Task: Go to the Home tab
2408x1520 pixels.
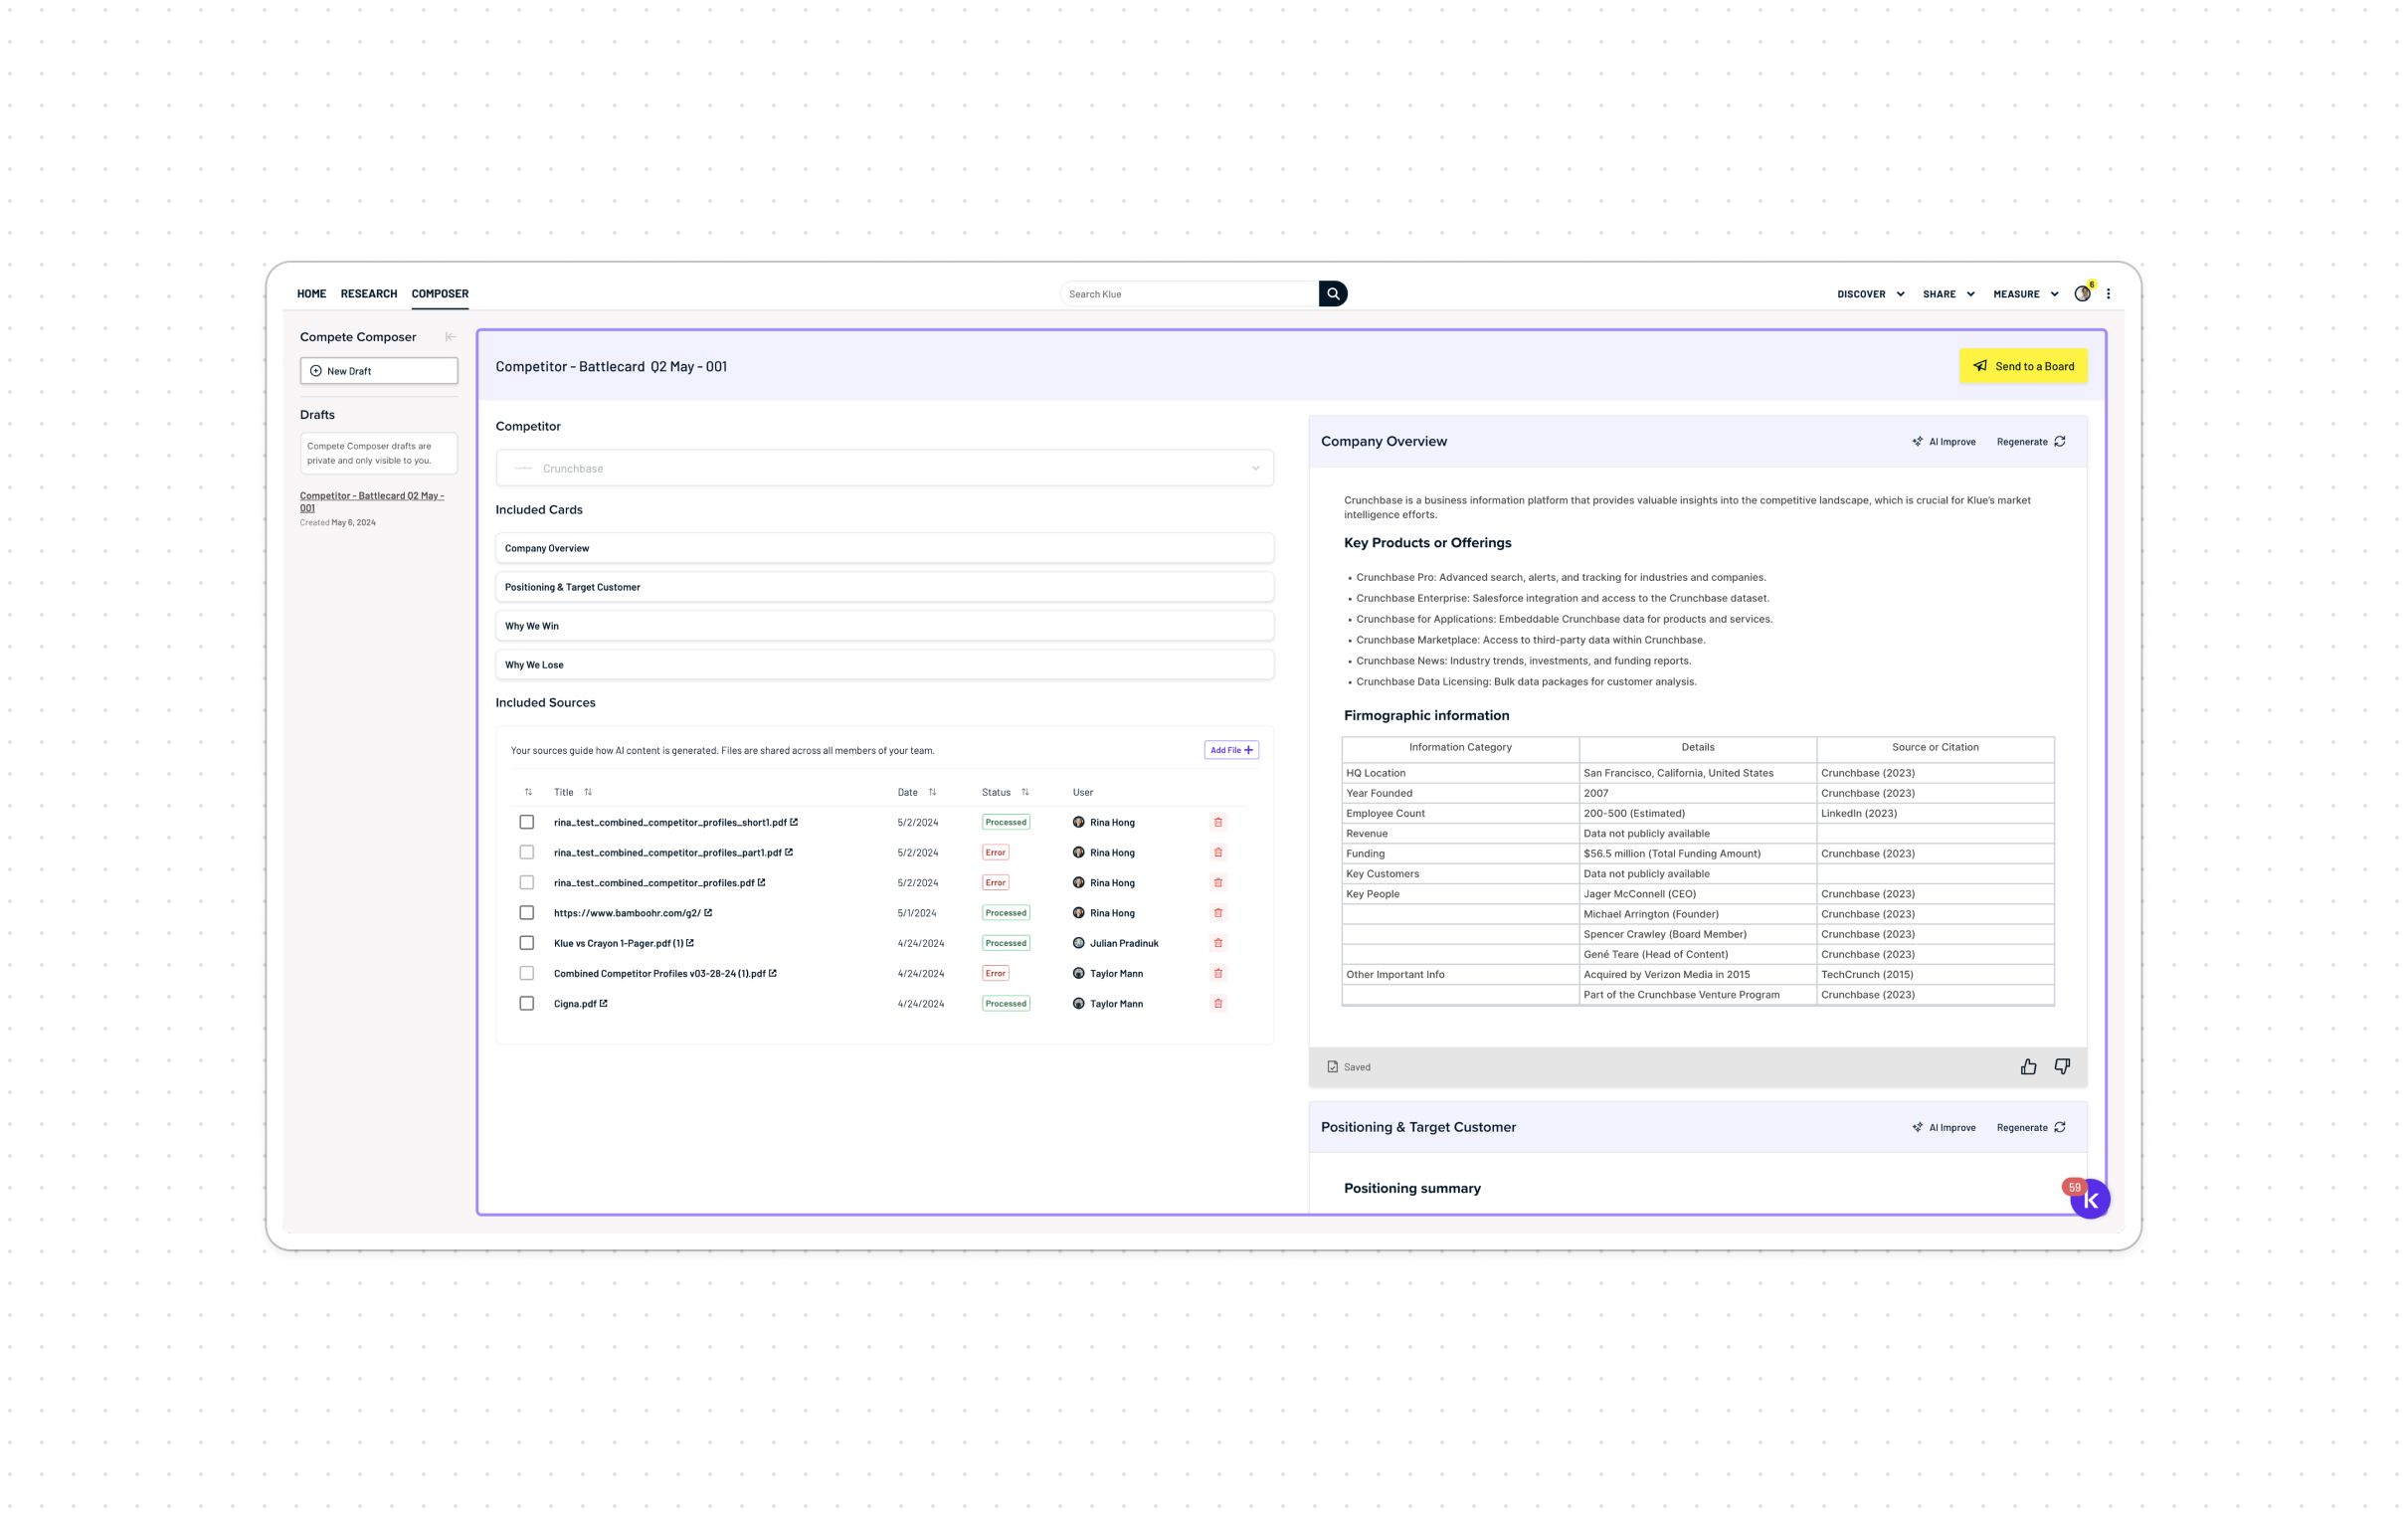Action: 312,294
